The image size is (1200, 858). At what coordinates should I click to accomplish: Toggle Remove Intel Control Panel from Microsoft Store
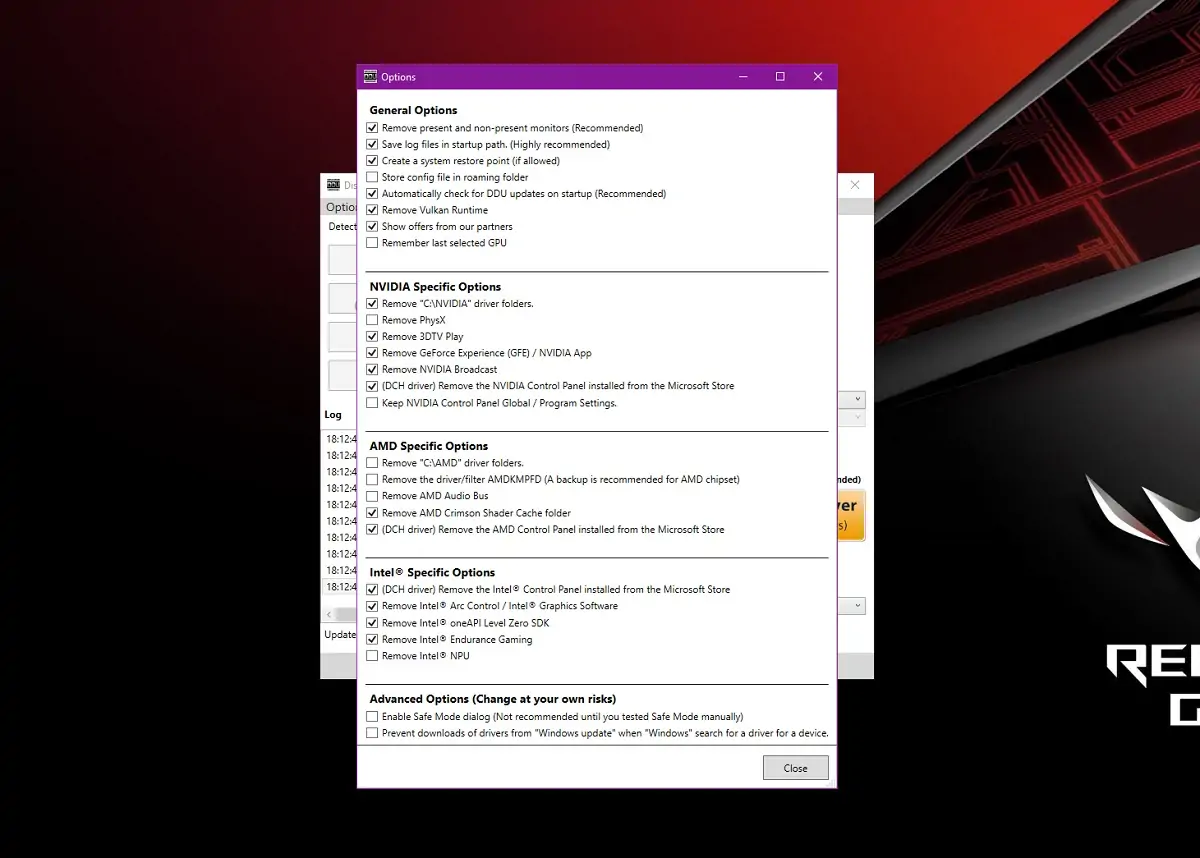pos(372,590)
